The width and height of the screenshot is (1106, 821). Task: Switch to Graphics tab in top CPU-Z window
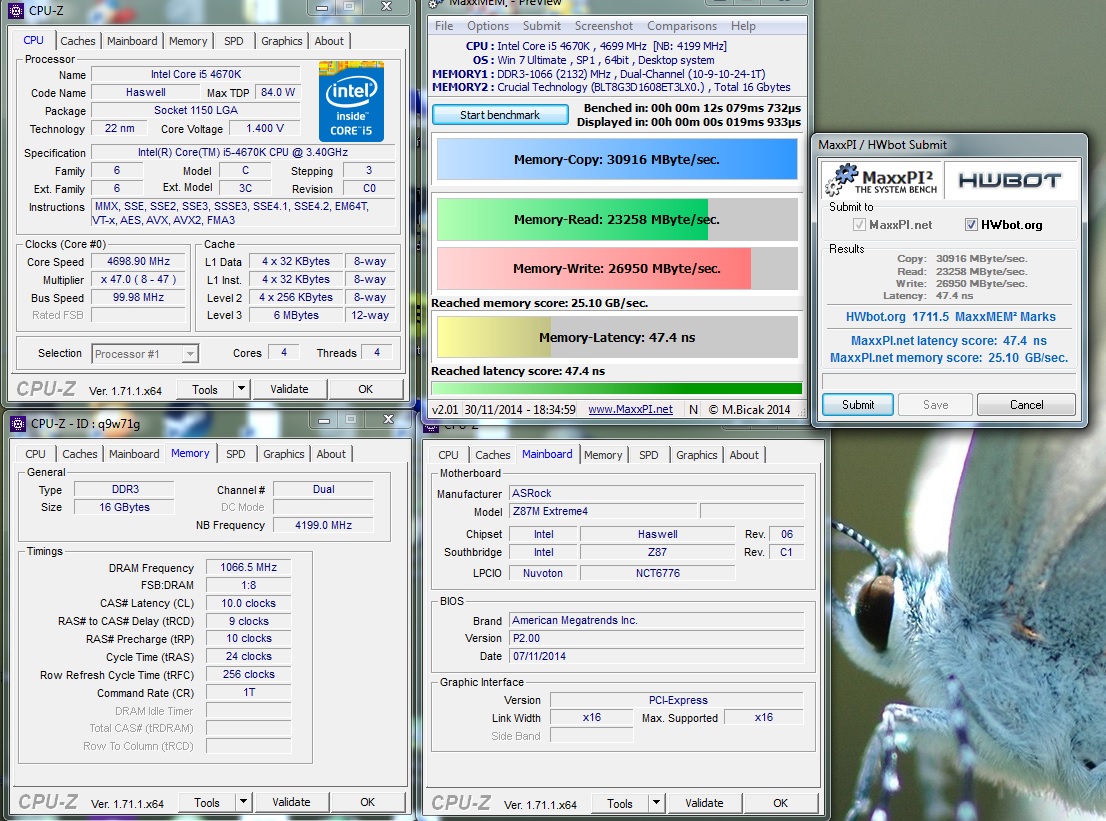281,41
